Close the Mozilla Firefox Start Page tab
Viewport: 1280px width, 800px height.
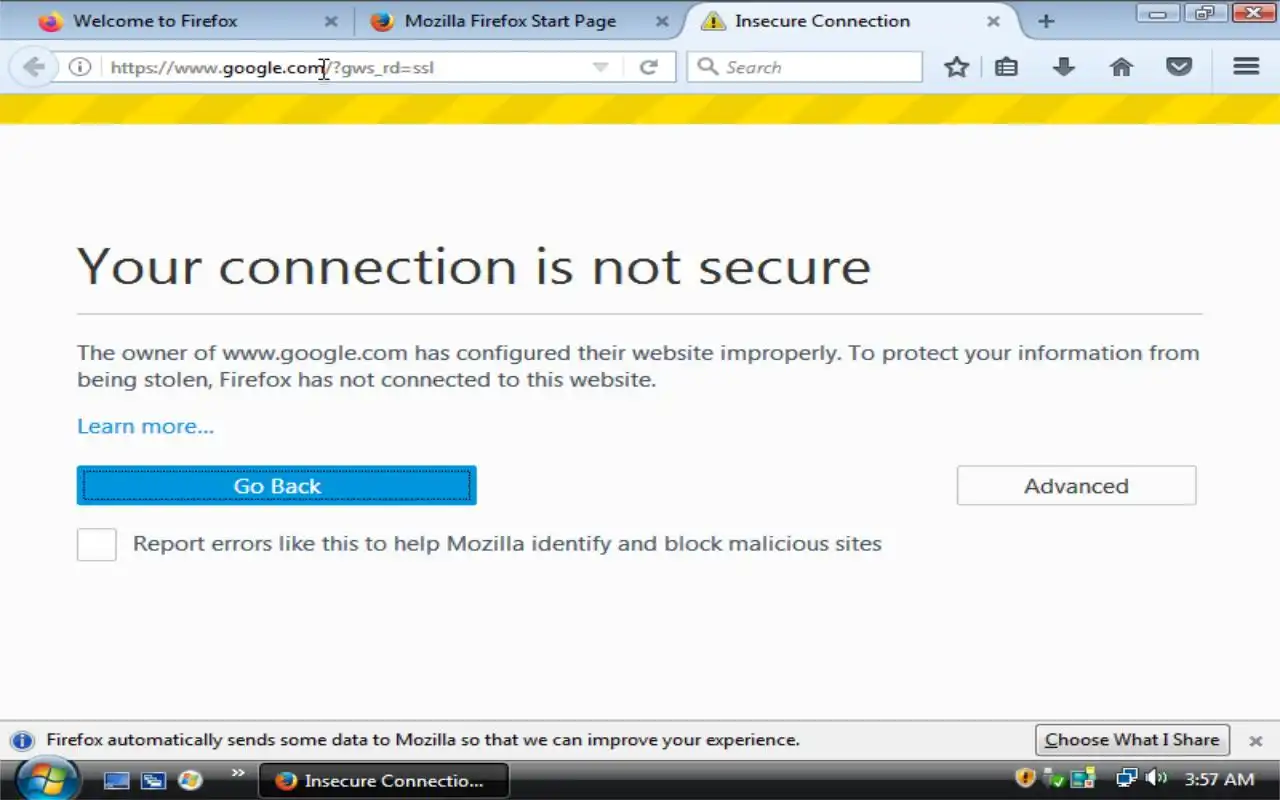[x=662, y=21]
